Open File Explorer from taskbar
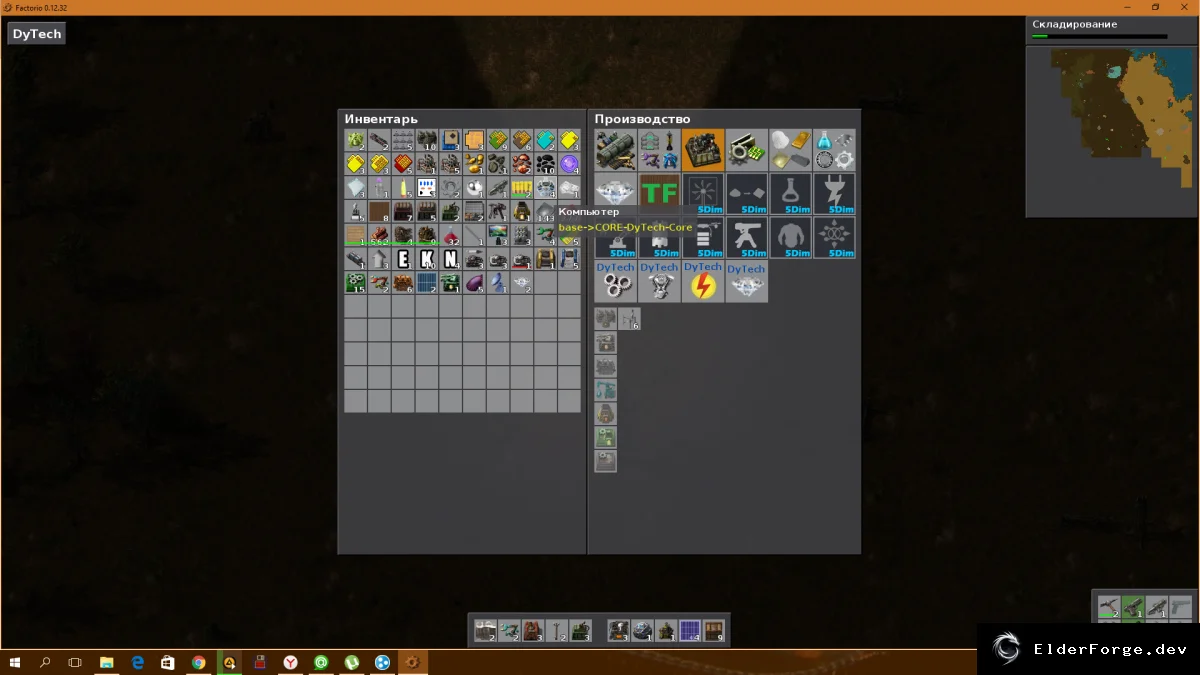 click(x=107, y=662)
